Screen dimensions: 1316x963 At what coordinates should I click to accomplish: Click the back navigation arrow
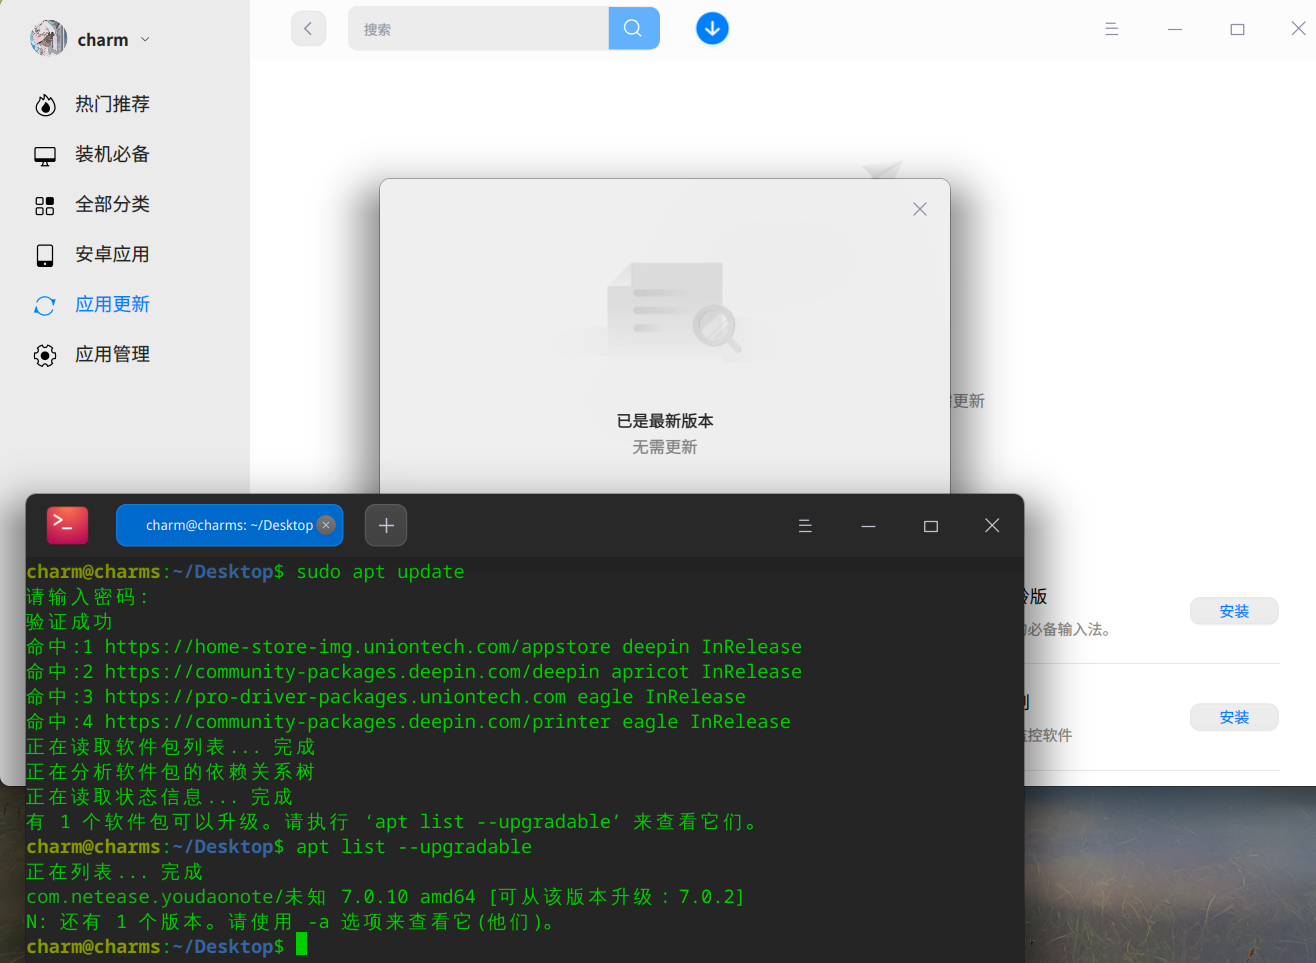[308, 28]
